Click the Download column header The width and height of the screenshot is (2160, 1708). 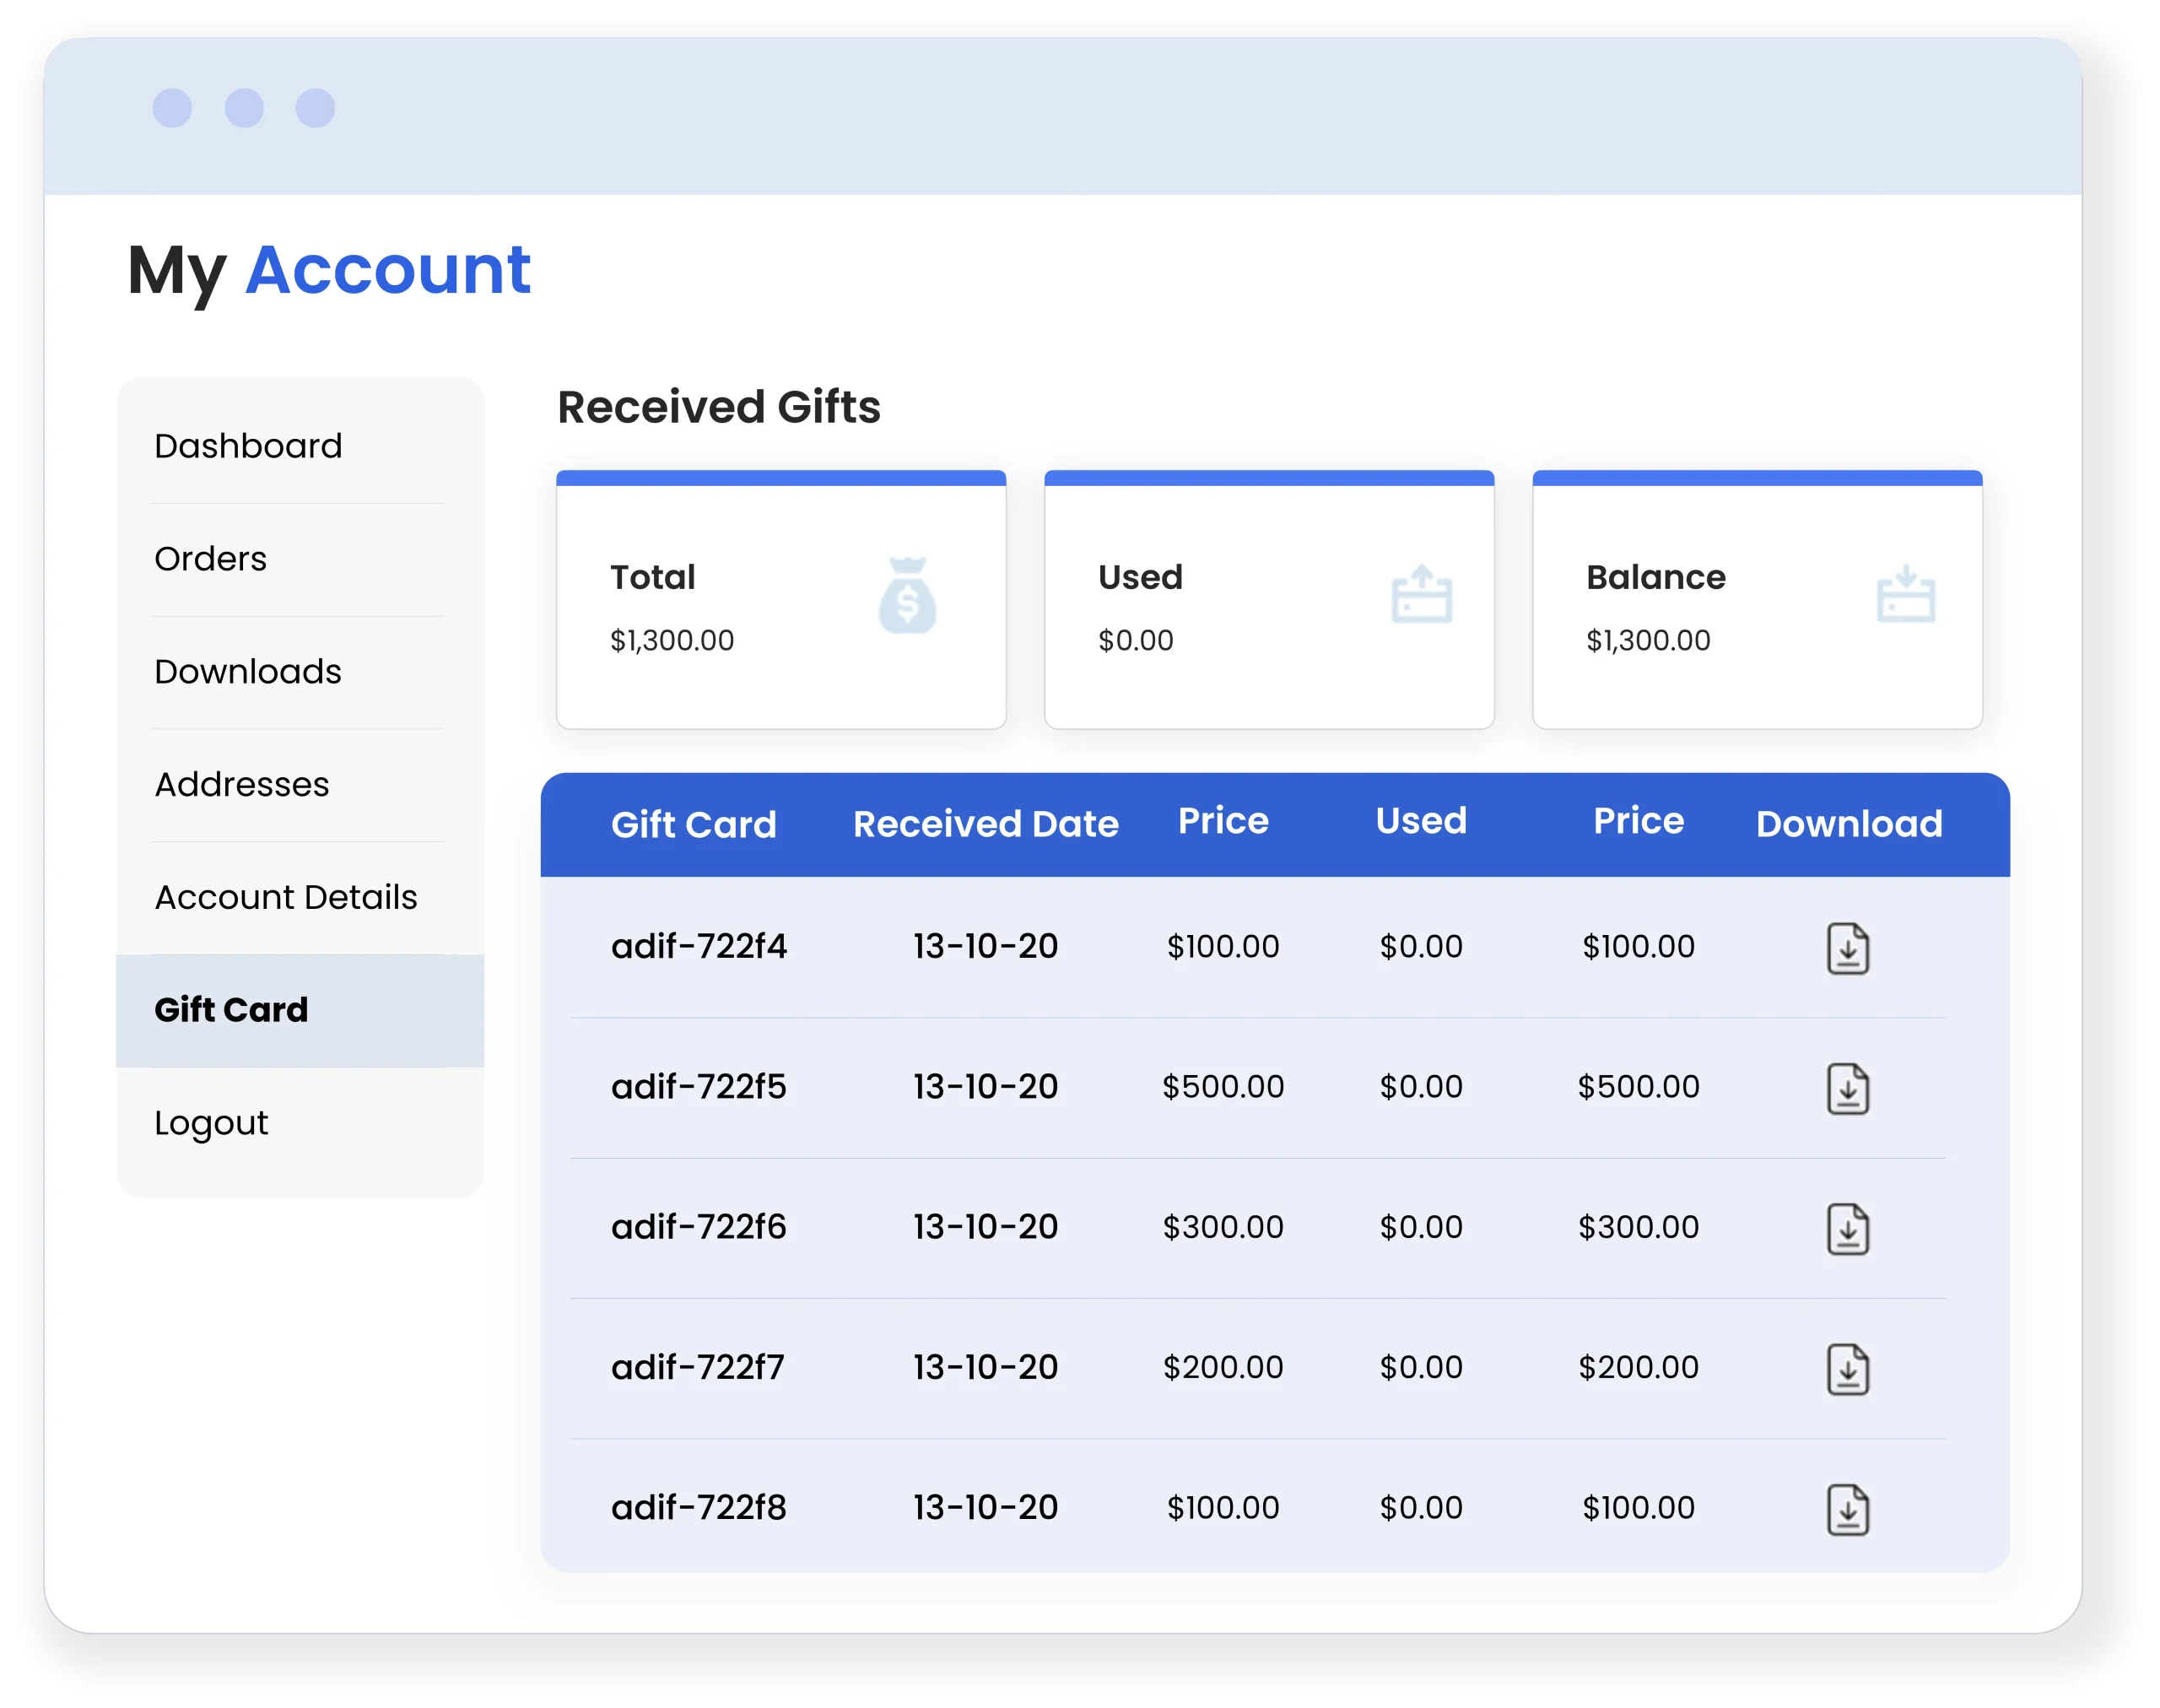coord(1849,824)
